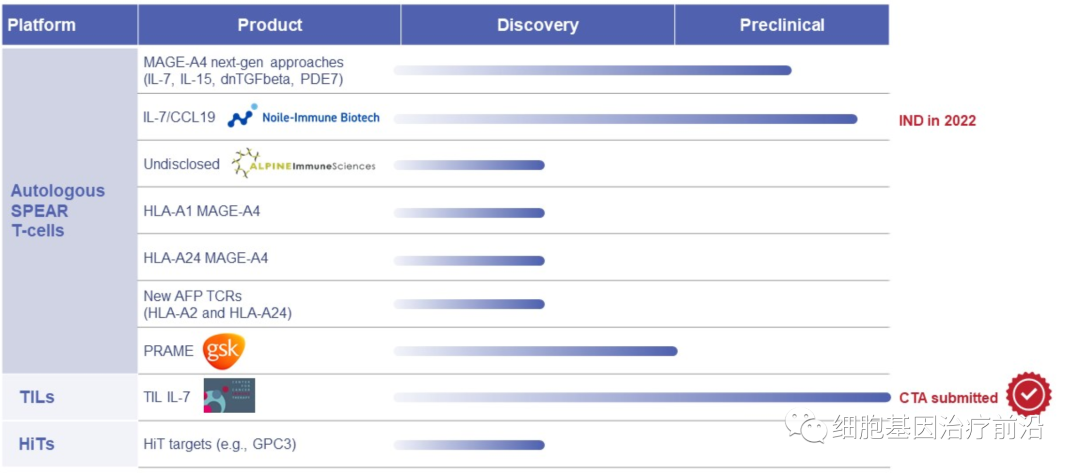The image size is (1080, 475).
Task: Click the PRAME progress bar
Action: (x=536, y=351)
